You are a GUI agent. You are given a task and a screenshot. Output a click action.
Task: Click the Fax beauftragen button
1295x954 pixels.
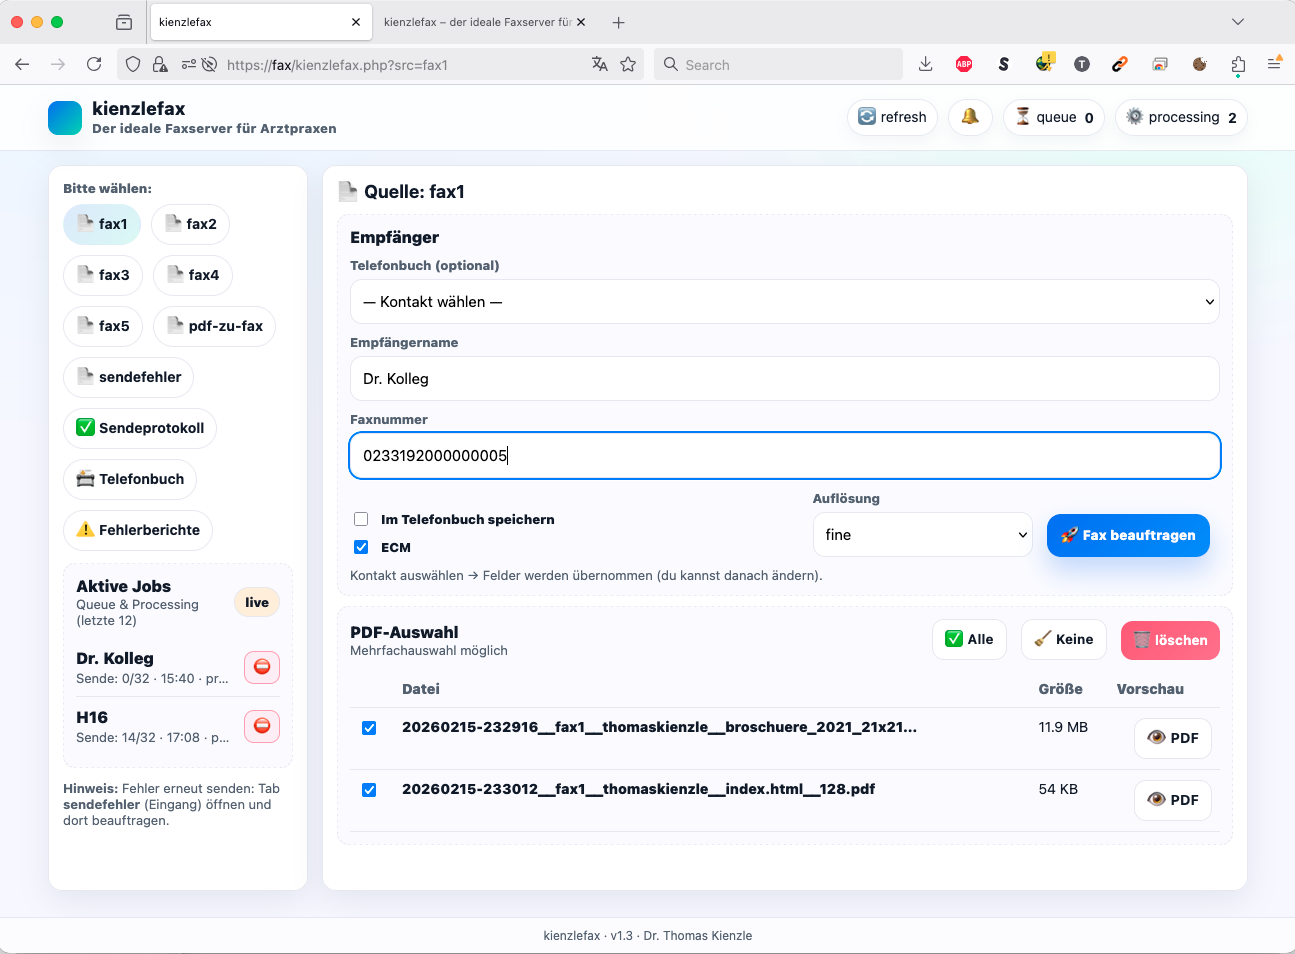pos(1128,535)
